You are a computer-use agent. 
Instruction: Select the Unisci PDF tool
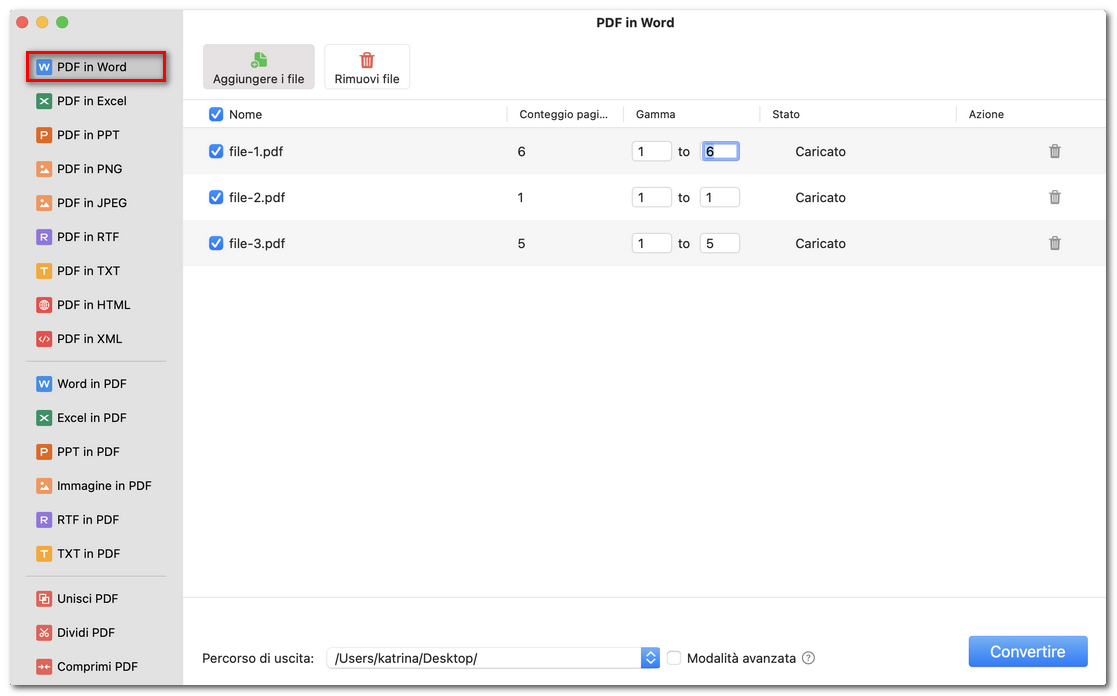(x=94, y=598)
